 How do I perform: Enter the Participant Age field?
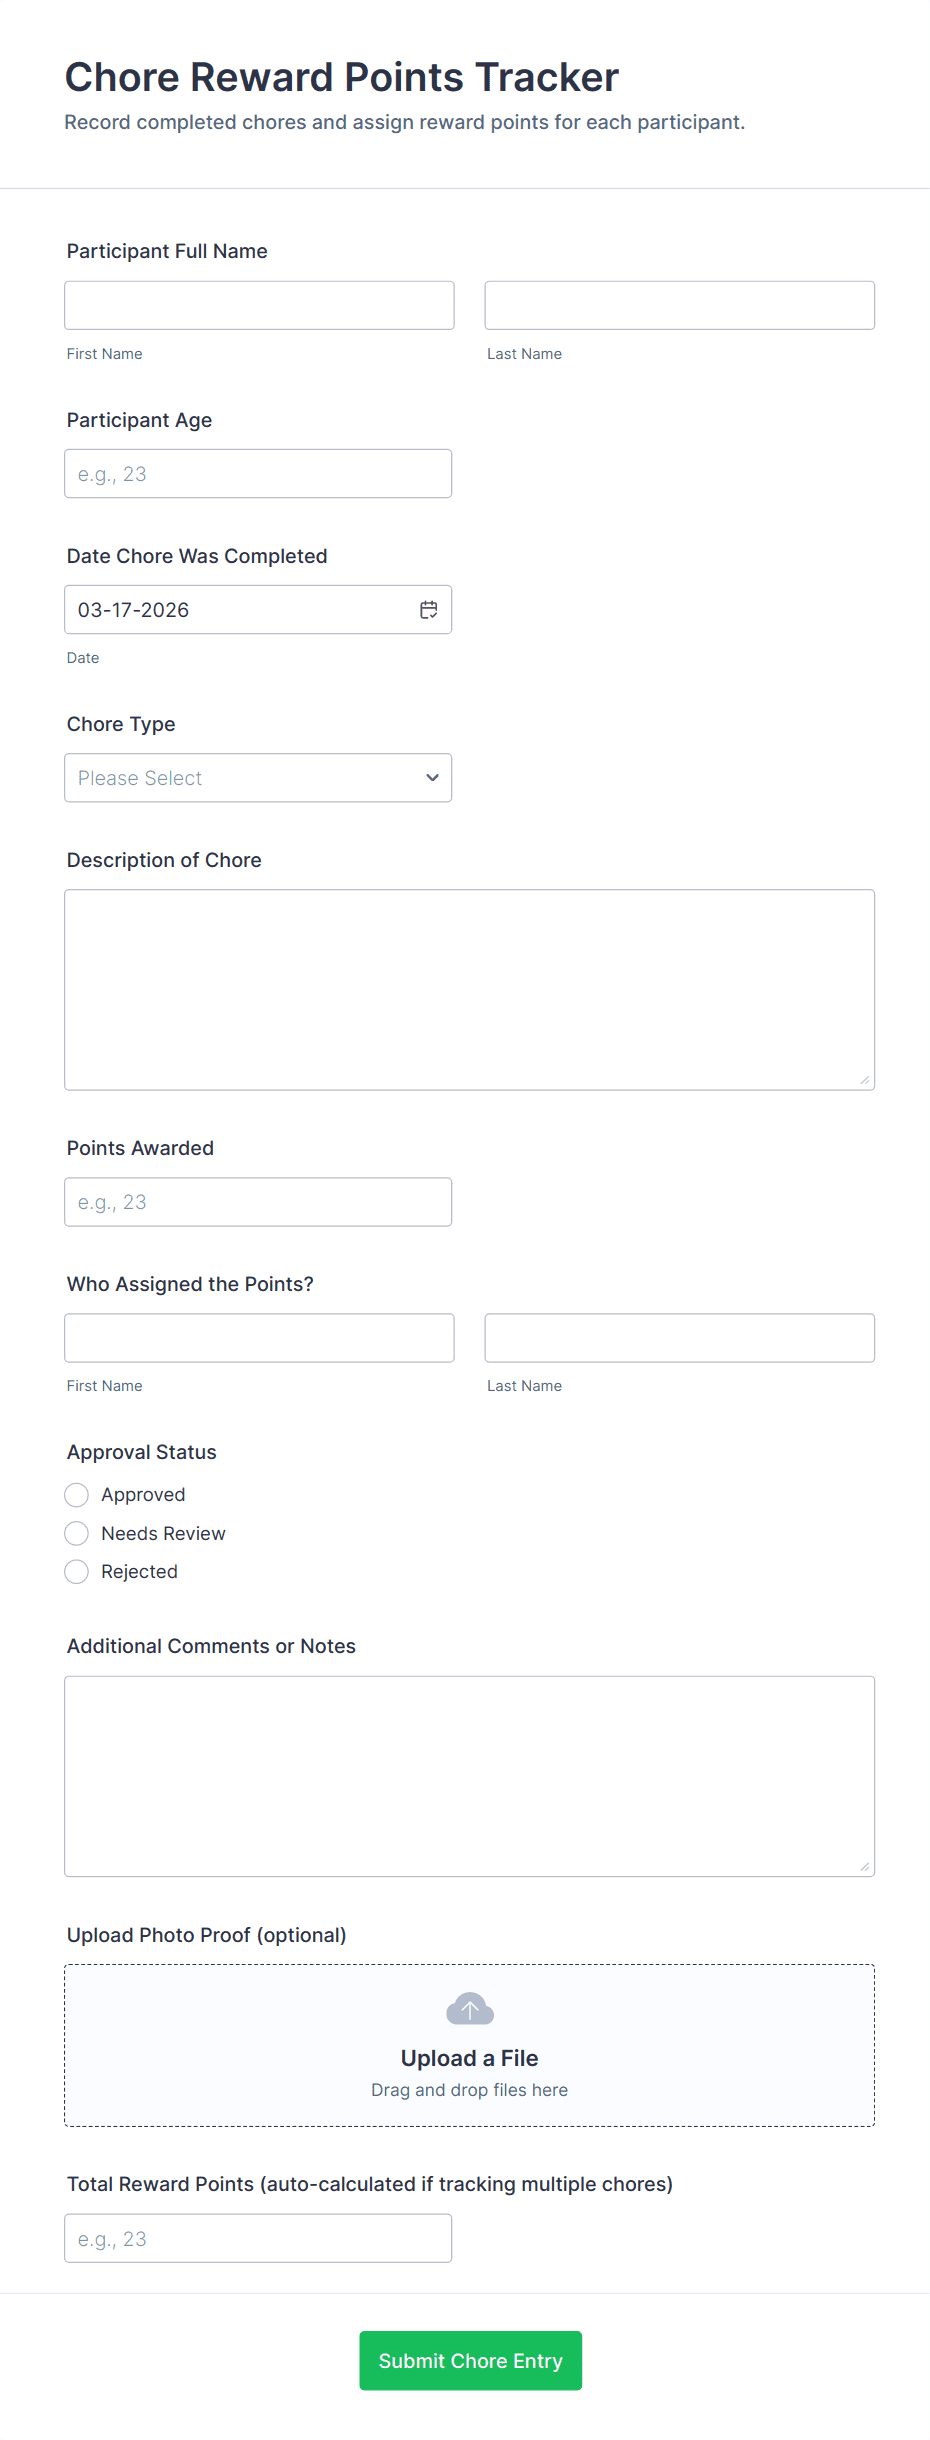click(x=258, y=474)
